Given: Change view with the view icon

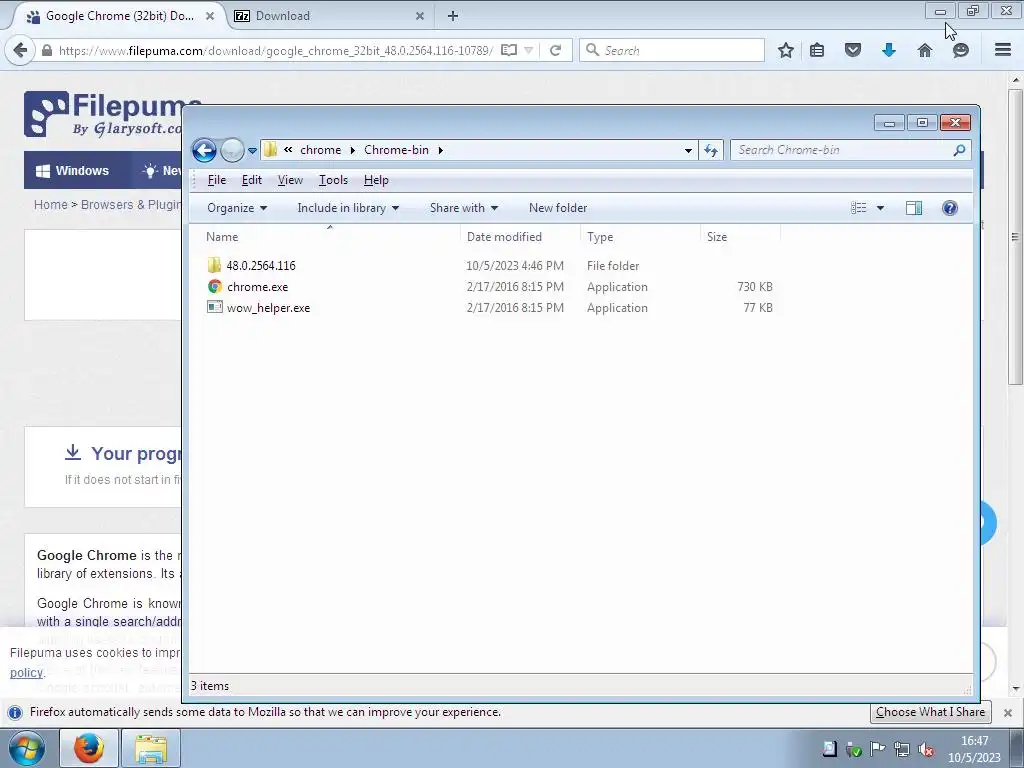Looking at the screenshot, I should 859,208.
